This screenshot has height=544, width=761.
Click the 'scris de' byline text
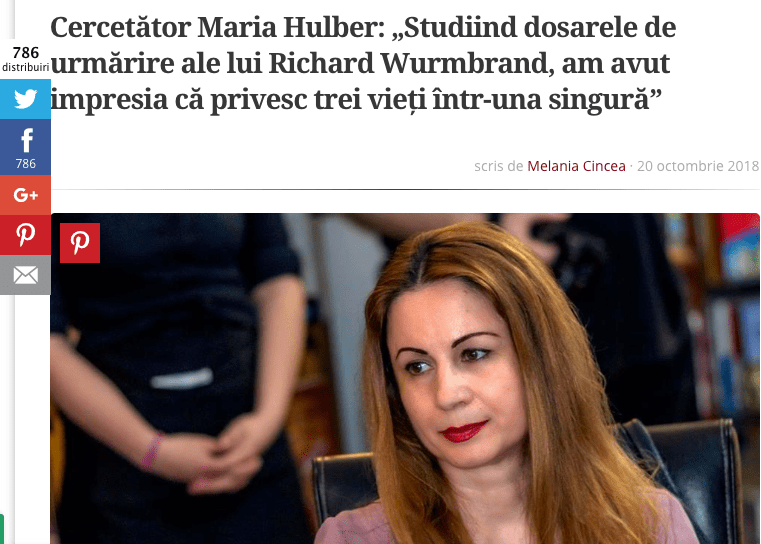499,166
